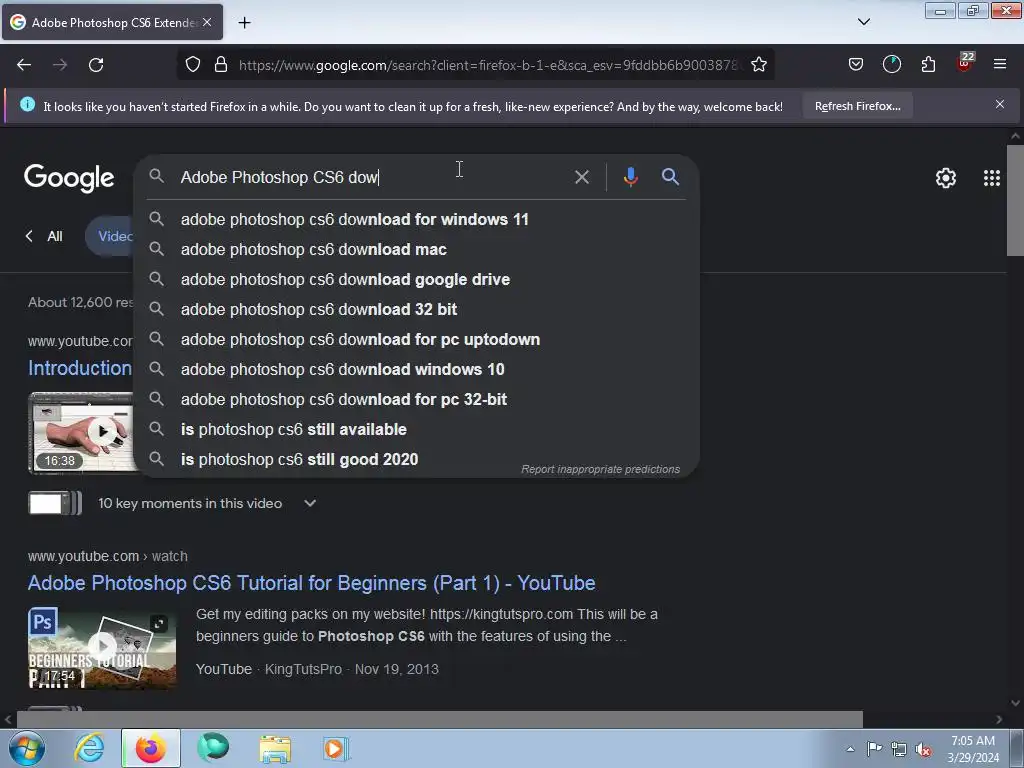
Task: Open the taskbar clock showing 7:05 AM
Action: pos(972,749)
